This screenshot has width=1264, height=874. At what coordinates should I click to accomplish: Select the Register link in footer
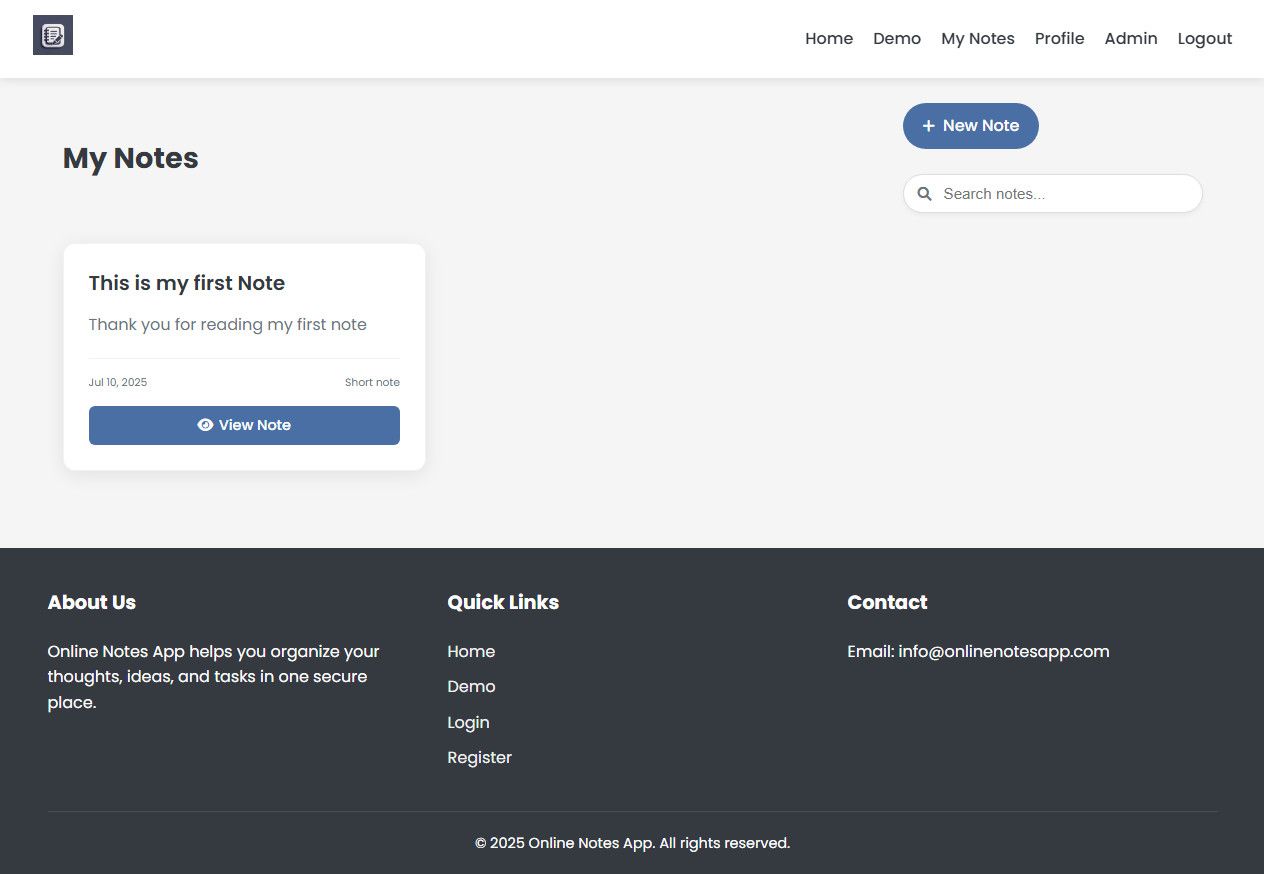pyautogui.click(x=479, y=757)
